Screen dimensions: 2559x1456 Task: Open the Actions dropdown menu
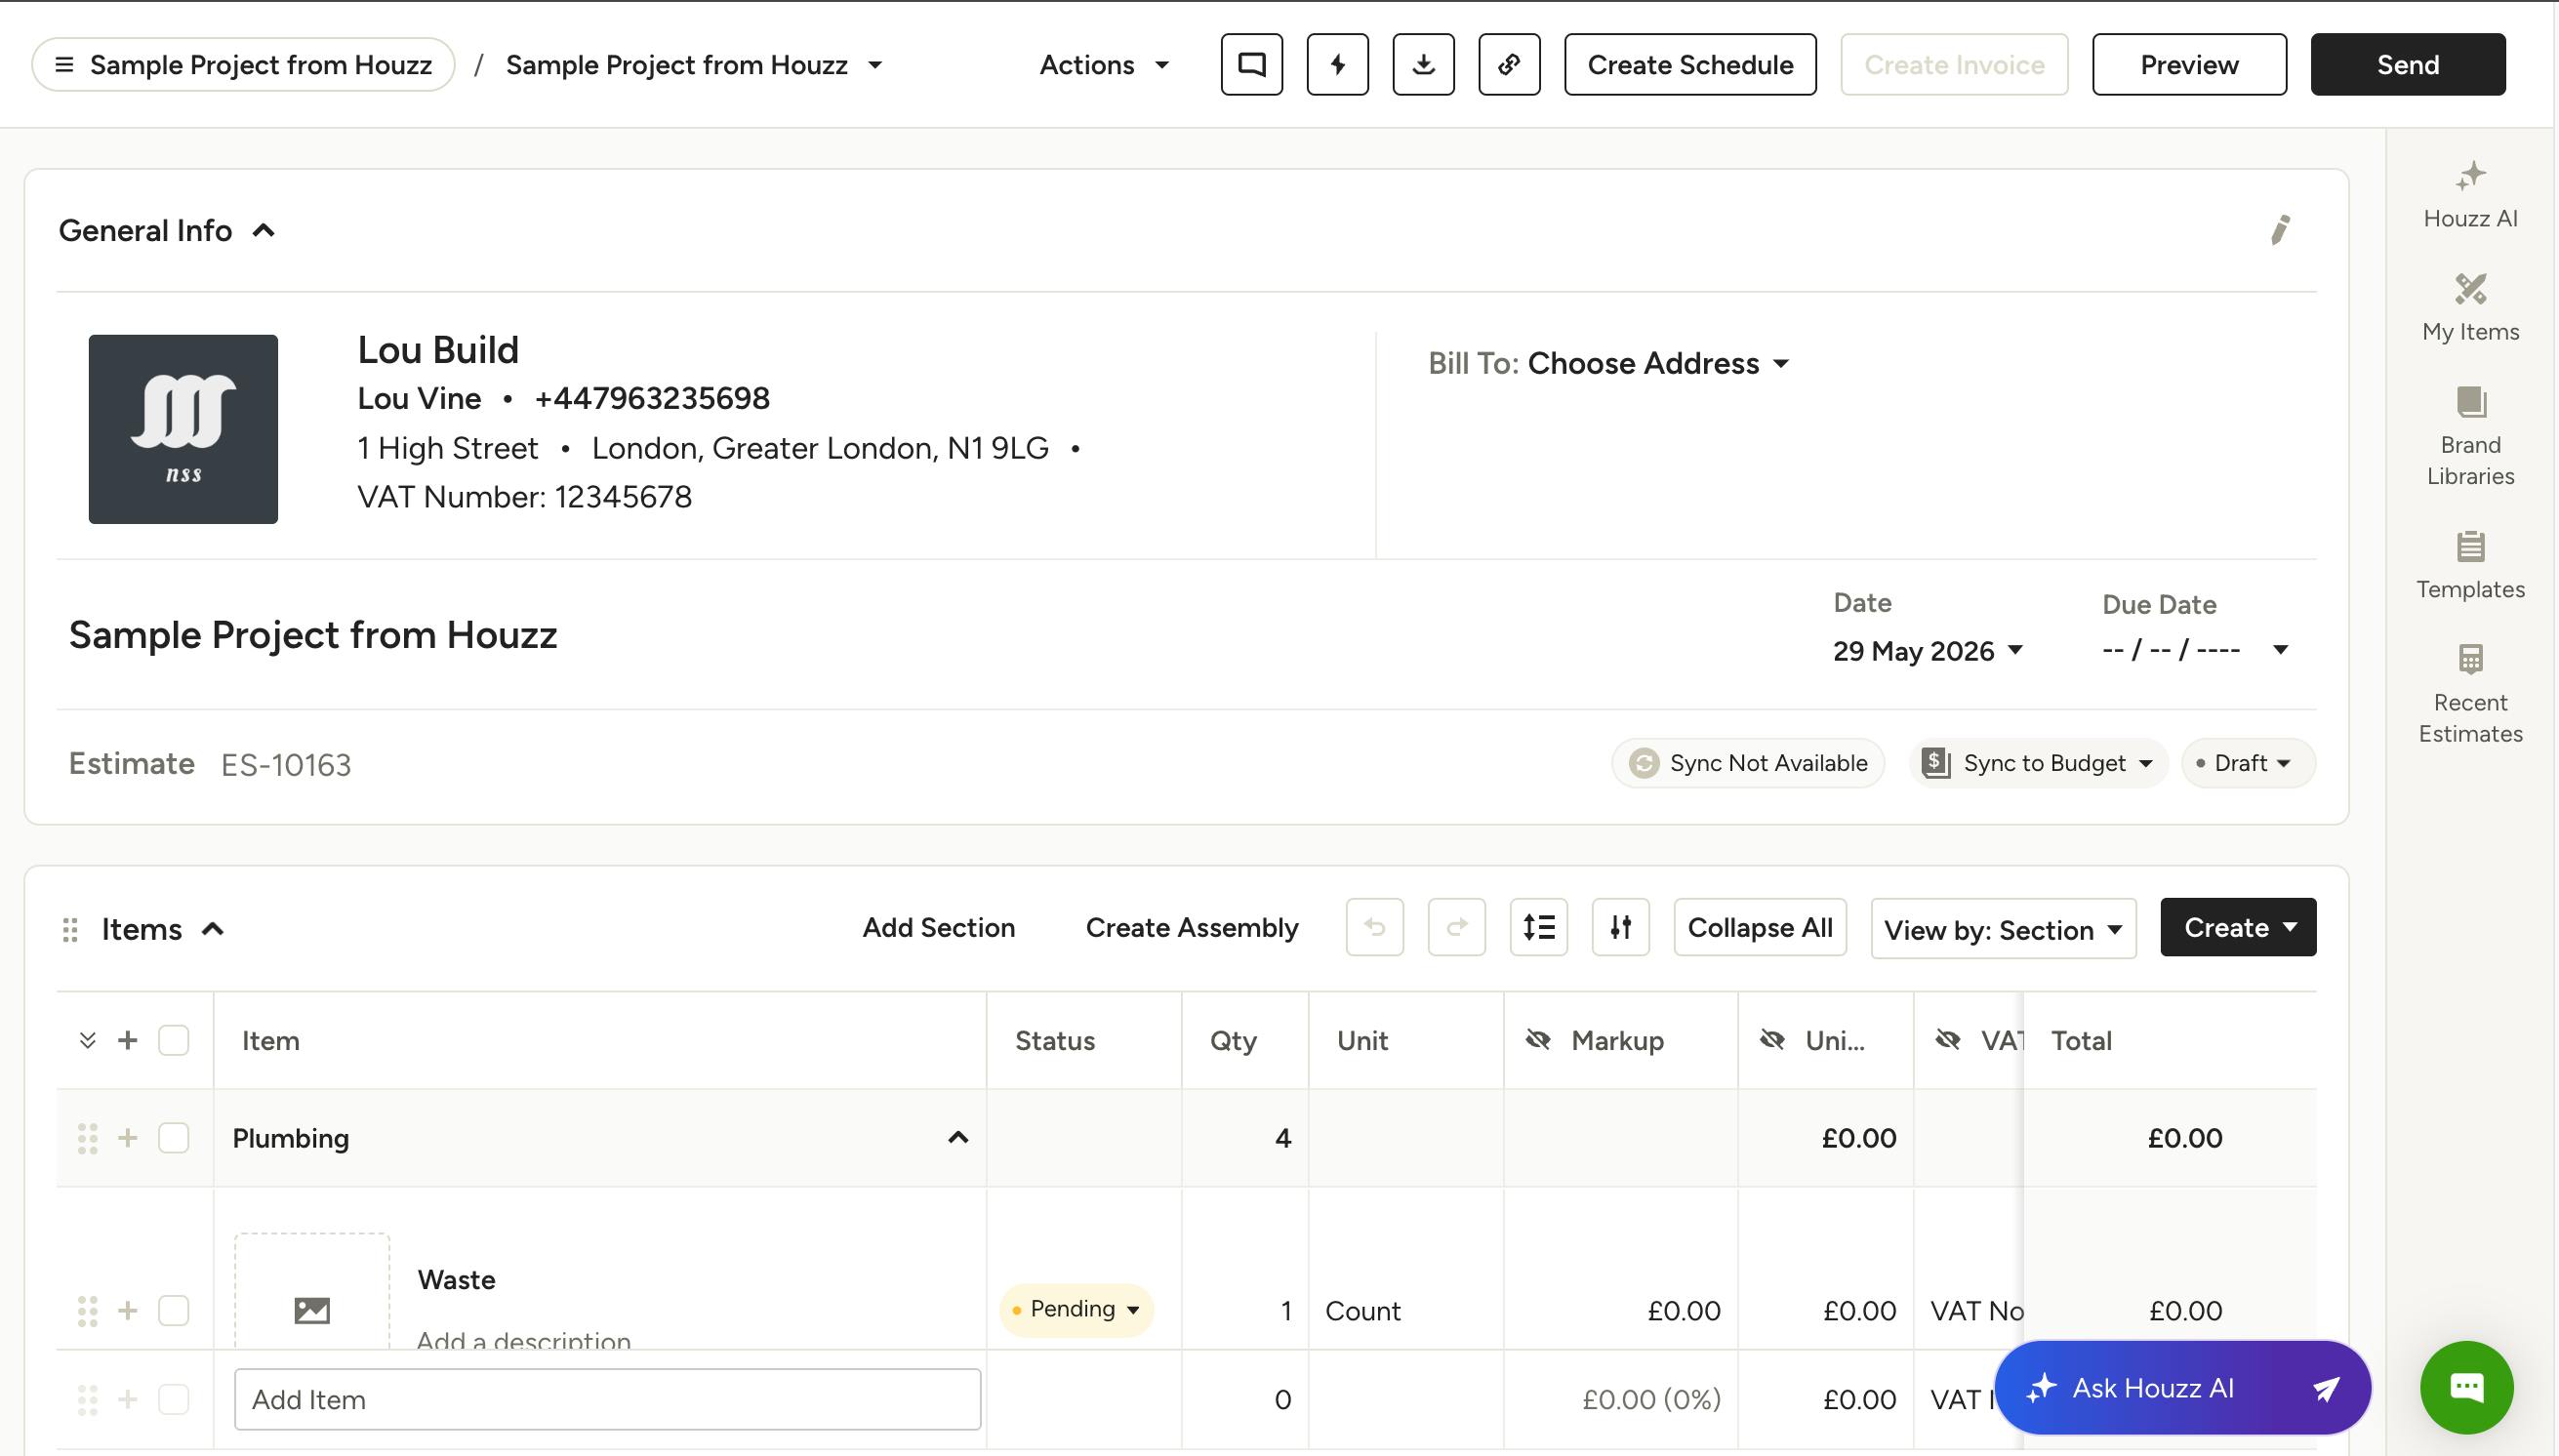tap(1104, 65)
